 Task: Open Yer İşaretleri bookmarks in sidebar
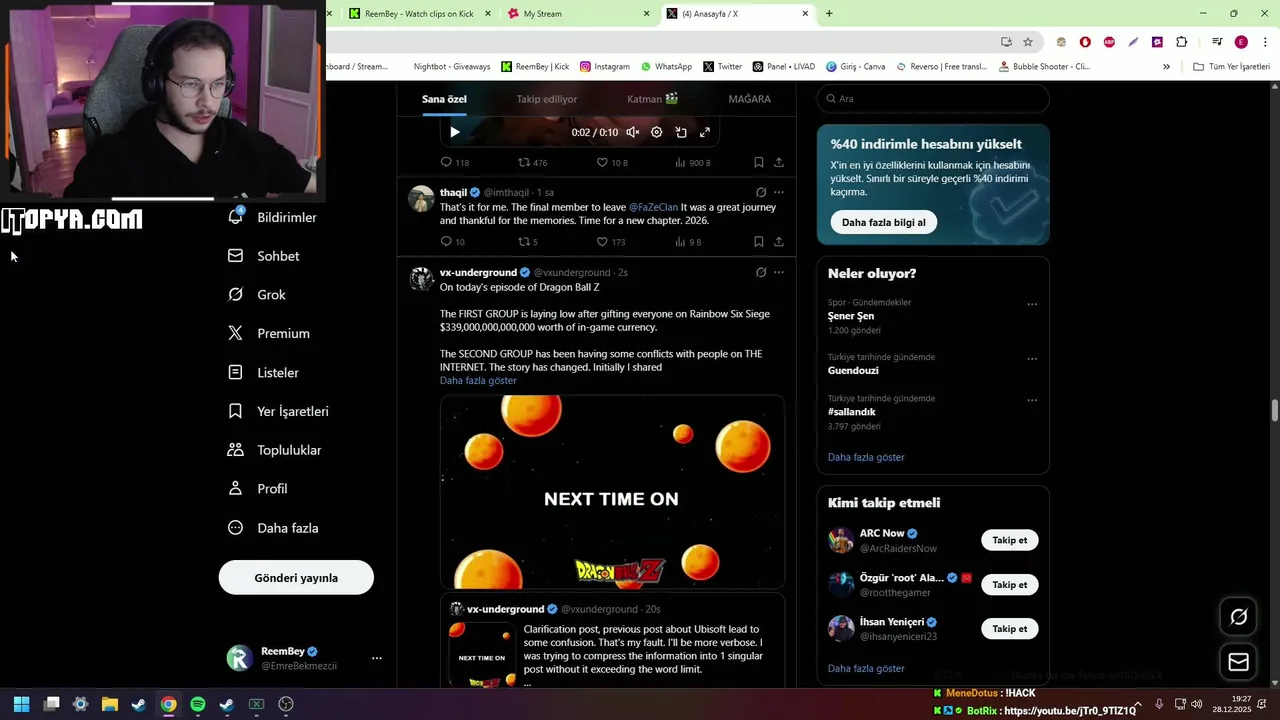click(278, 411)
